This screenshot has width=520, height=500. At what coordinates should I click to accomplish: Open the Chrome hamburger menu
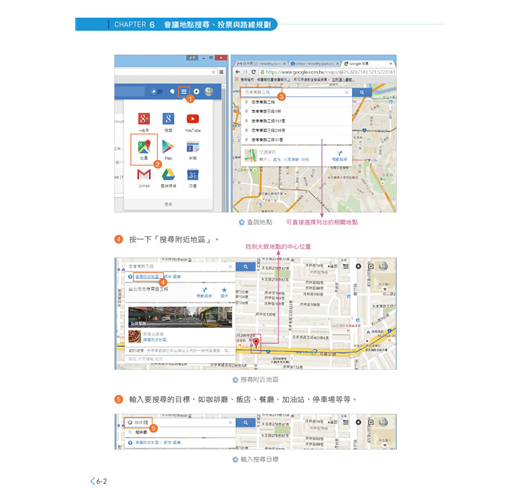click(x=221, y=72)
